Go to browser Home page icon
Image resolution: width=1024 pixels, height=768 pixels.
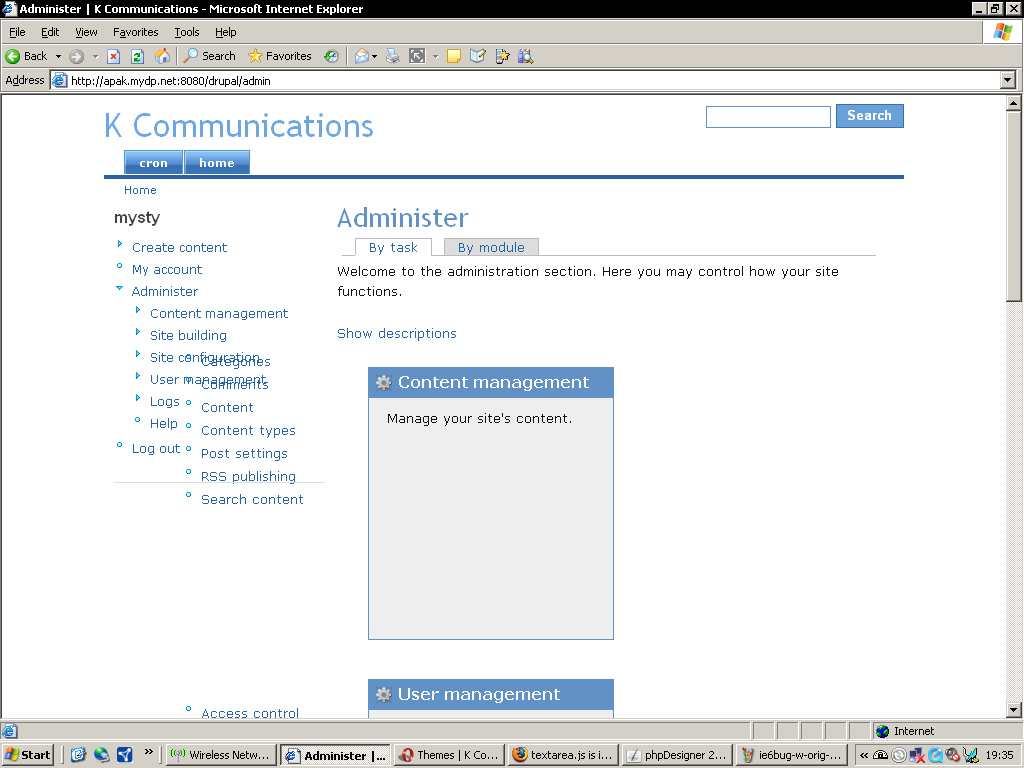(x=162, y=56)
